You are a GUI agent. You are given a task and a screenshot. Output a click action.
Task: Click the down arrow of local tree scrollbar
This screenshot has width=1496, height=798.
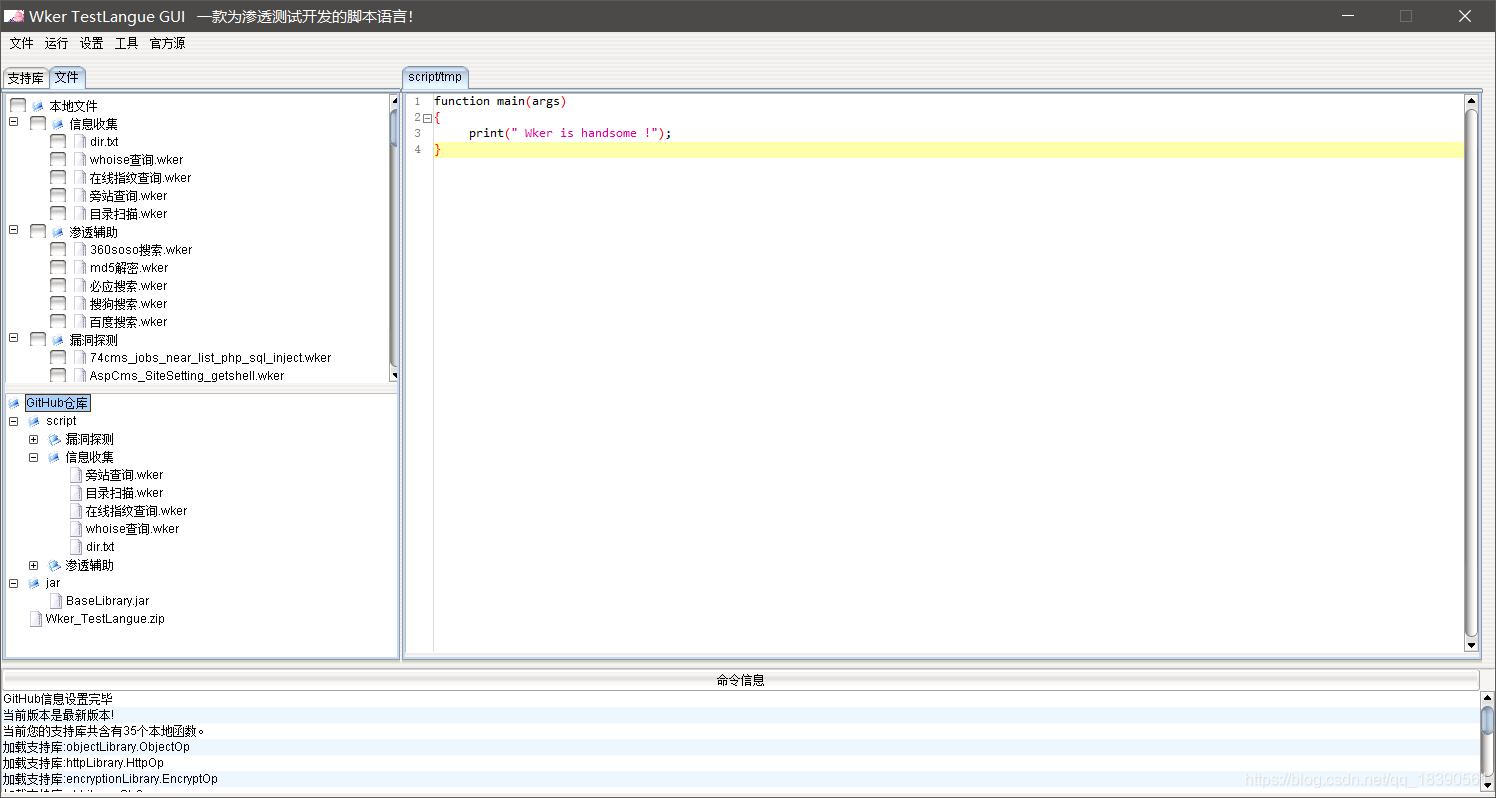394,375
